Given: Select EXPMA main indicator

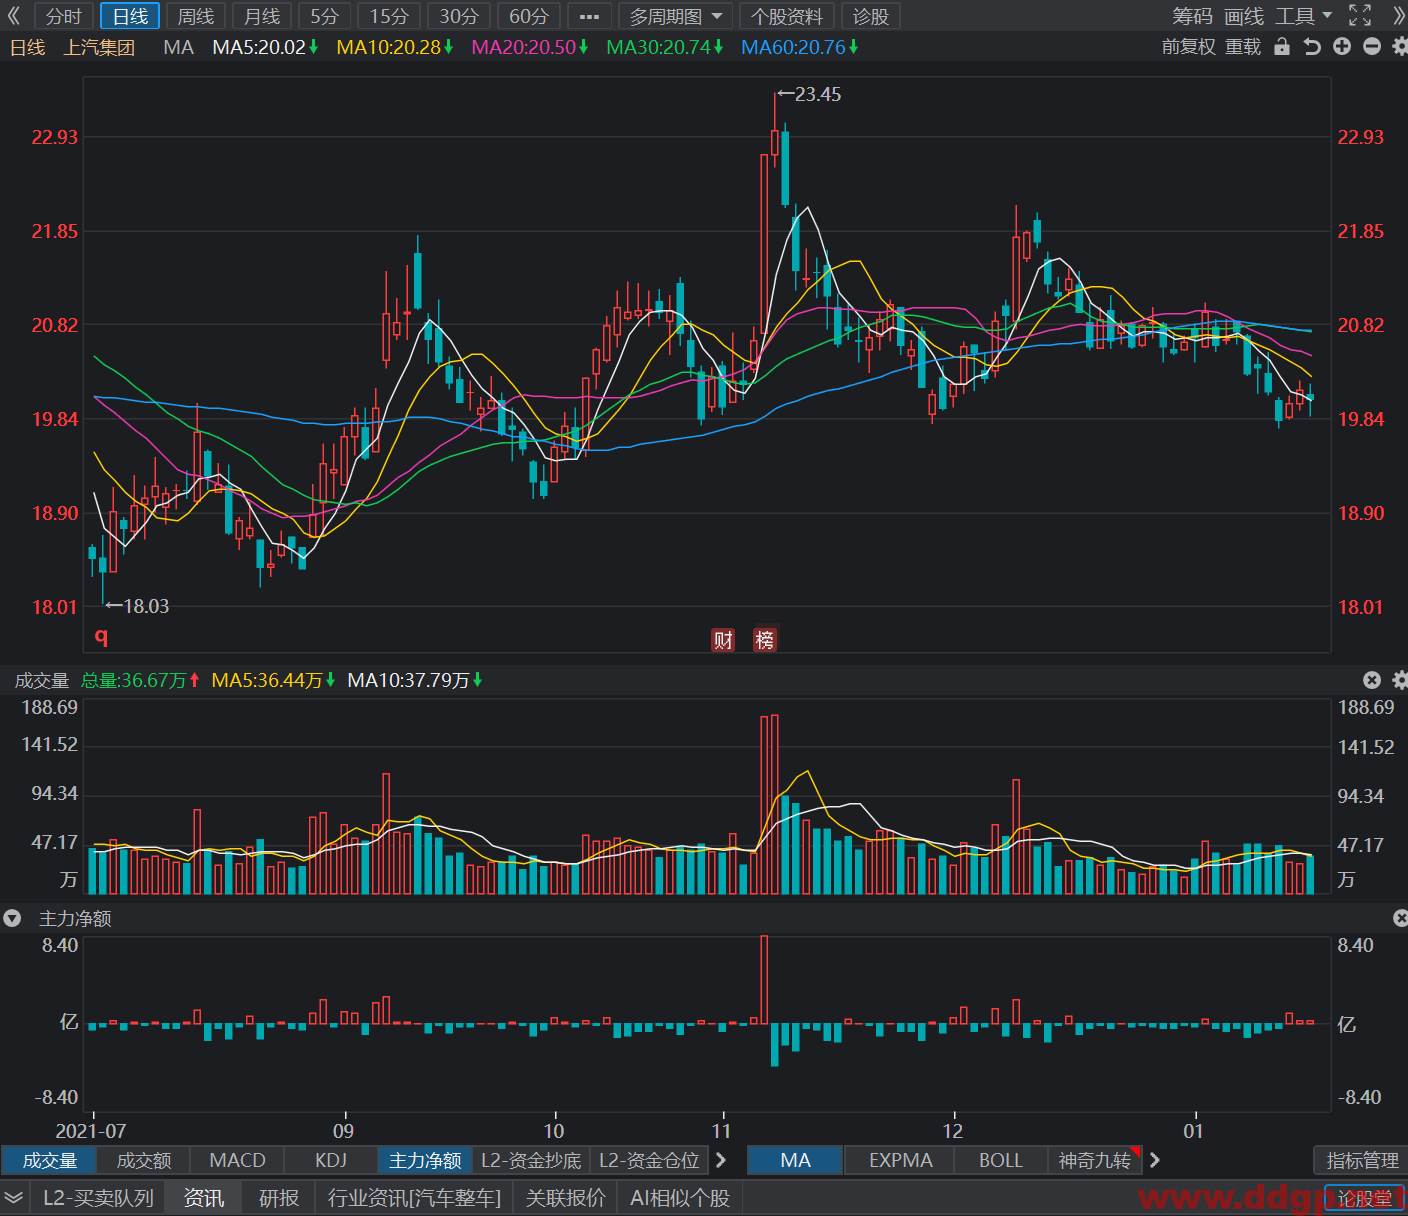Looking at the screenshot, I should click(900, 1160).
